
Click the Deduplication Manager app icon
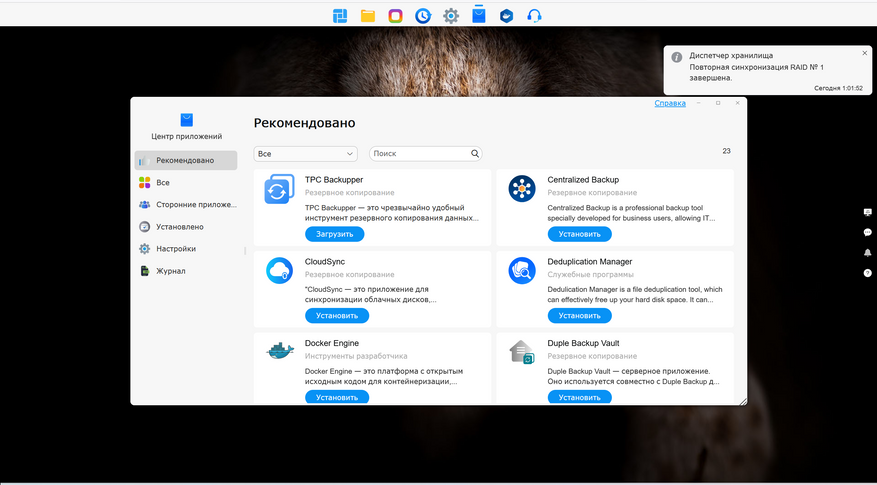coord(522,270)
